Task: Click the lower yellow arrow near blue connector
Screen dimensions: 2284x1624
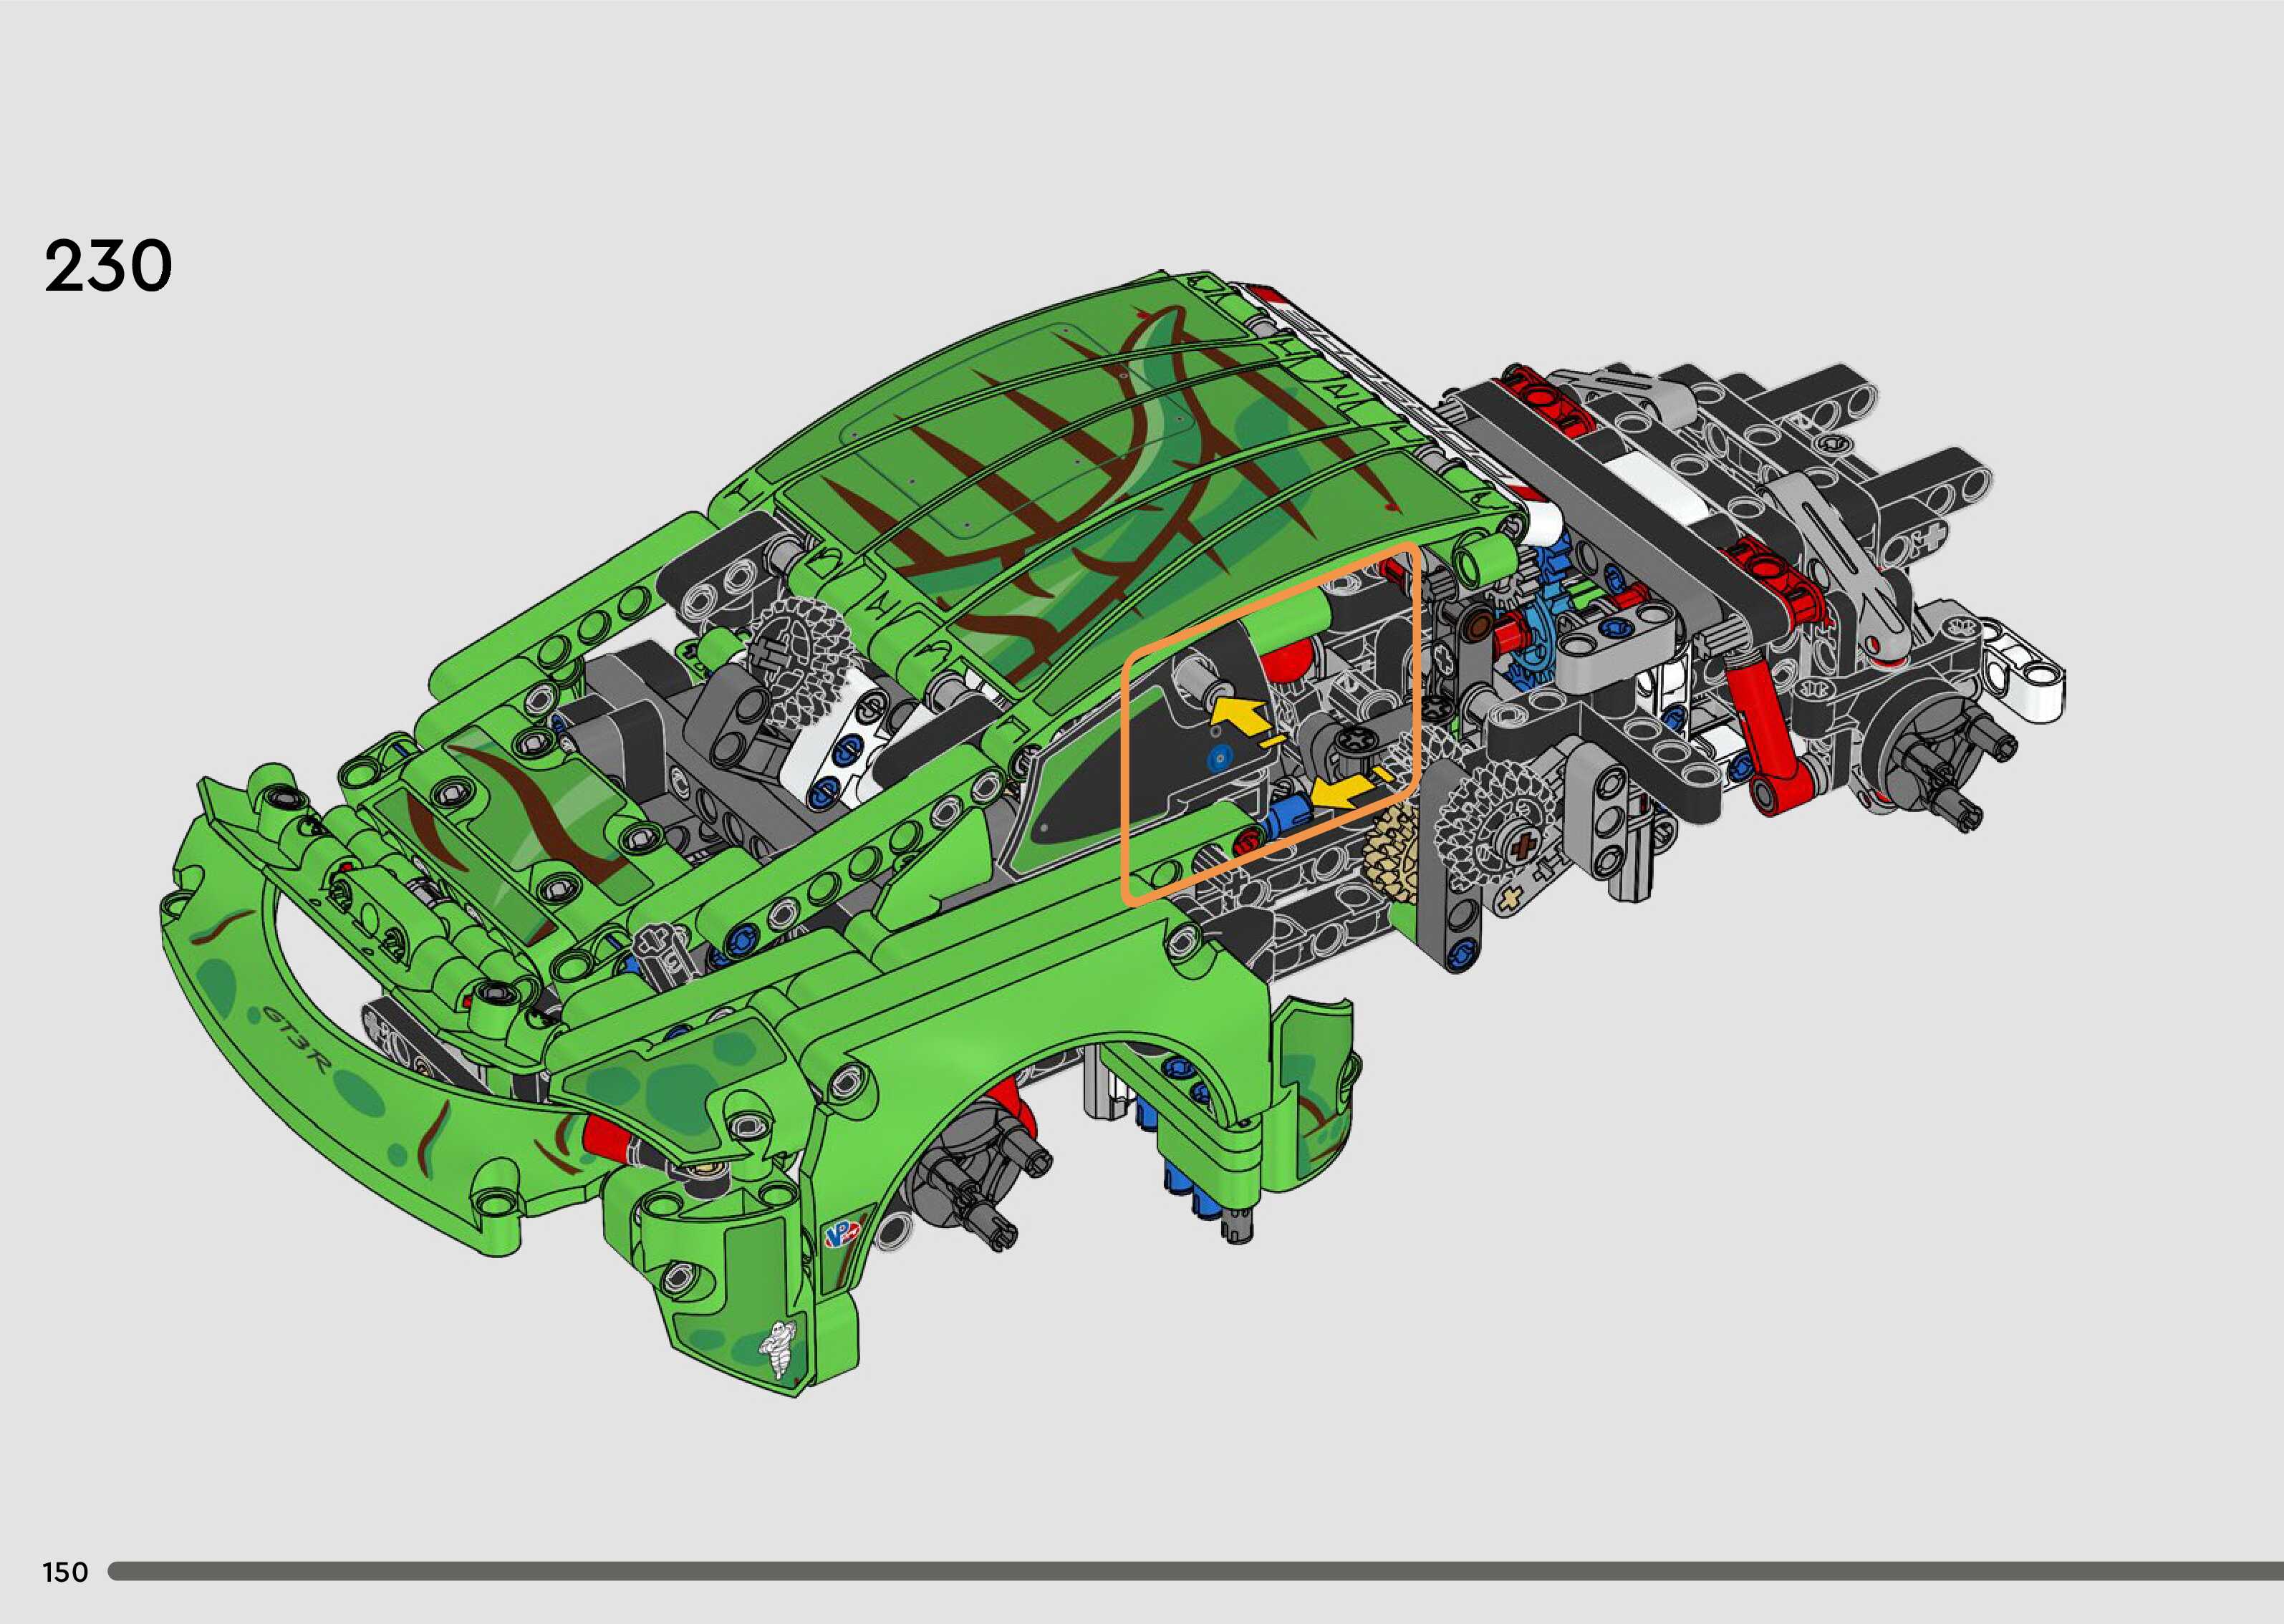Action: 1340,792
